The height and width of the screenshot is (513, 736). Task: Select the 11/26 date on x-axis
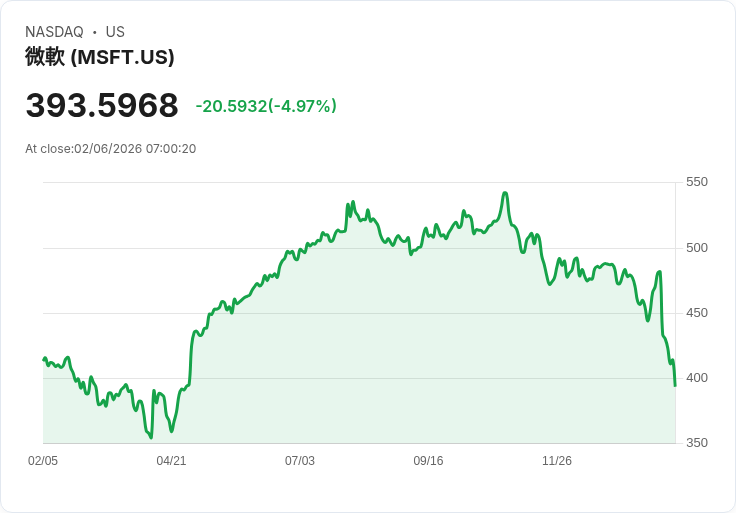[557, 461]
